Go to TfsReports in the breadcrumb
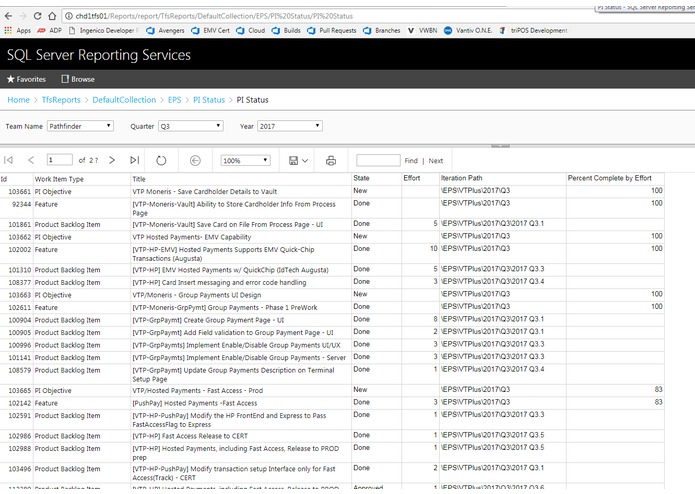The height and width of the screenshot is (494, 695). point(61,100)
